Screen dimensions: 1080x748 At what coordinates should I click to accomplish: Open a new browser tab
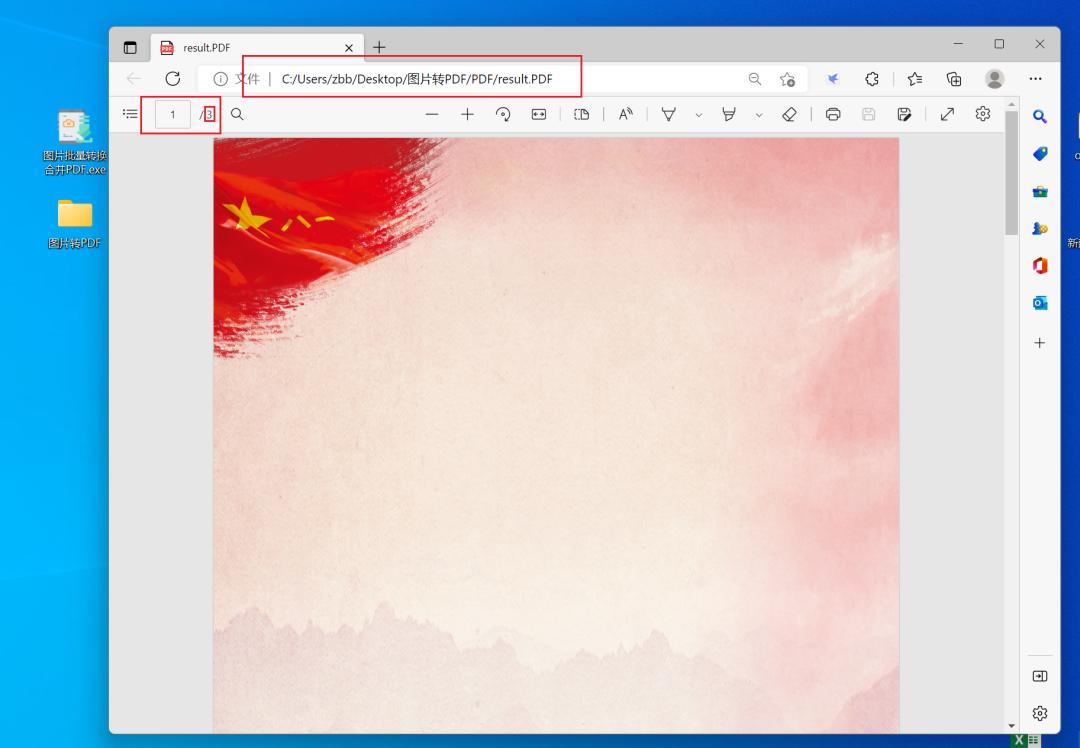pos(379,47)
